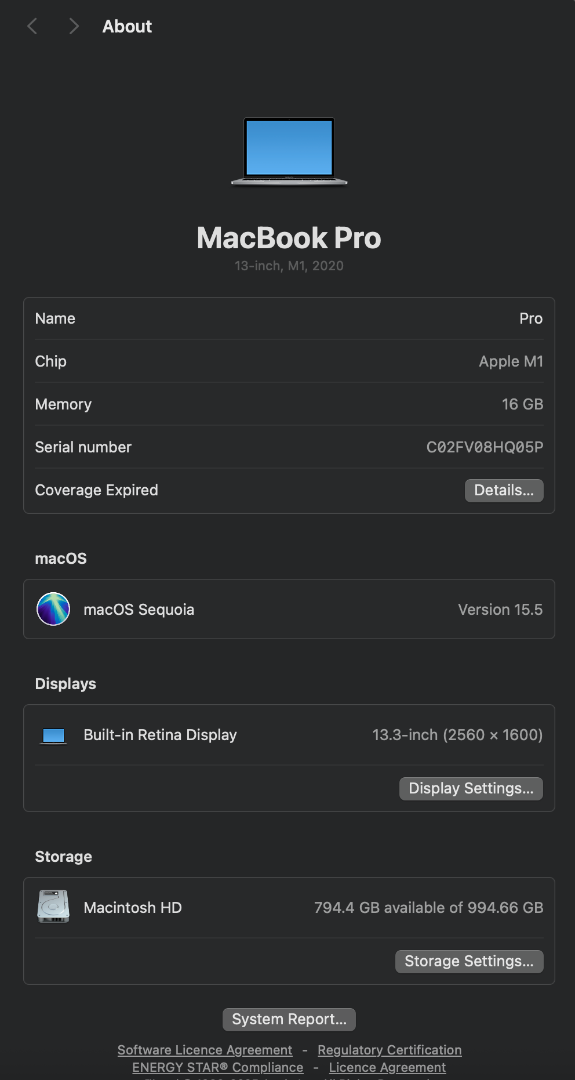The height and width of the screenshot is (1080, 575).
Task: Click the macOS Sequoia version row
Action: (289, 609)
